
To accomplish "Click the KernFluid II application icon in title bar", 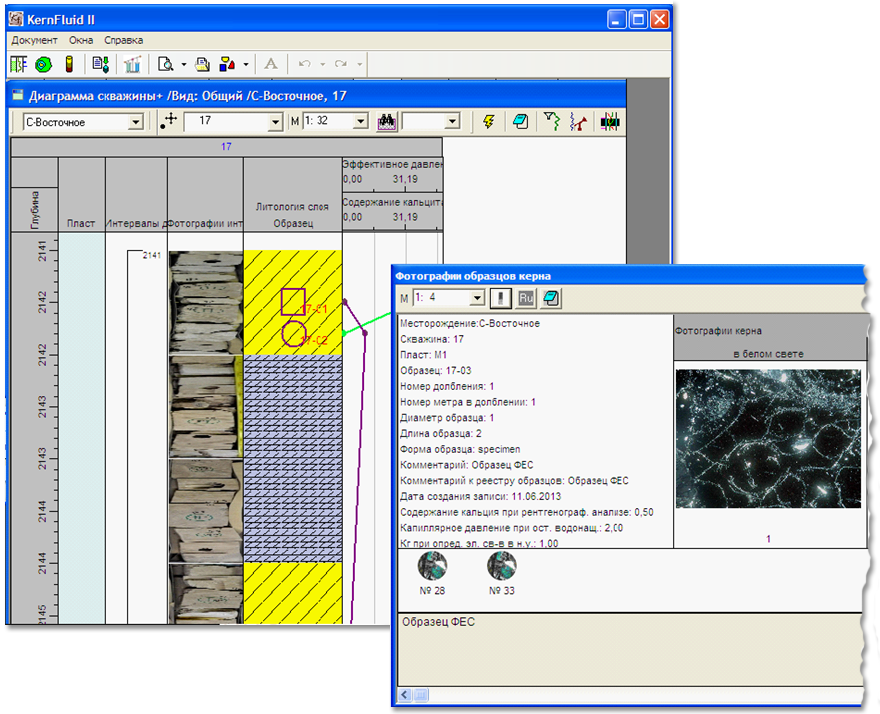I will point(16,20).
